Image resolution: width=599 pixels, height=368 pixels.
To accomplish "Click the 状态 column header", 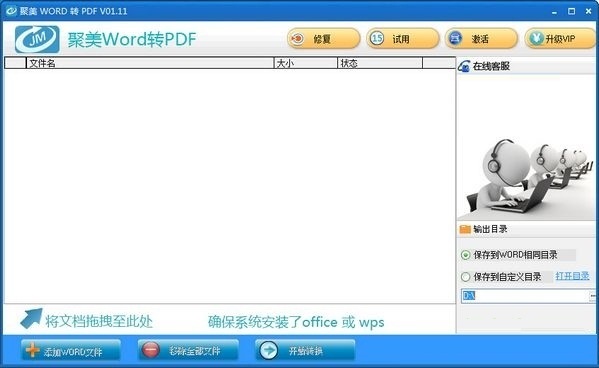I will click(380, 63).
